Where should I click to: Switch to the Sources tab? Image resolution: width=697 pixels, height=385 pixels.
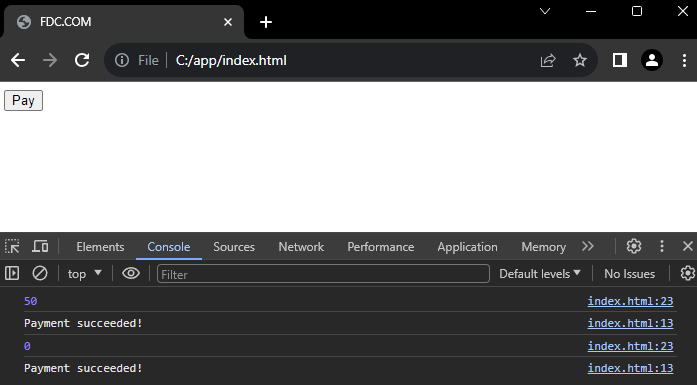click(x=234, y=247)
